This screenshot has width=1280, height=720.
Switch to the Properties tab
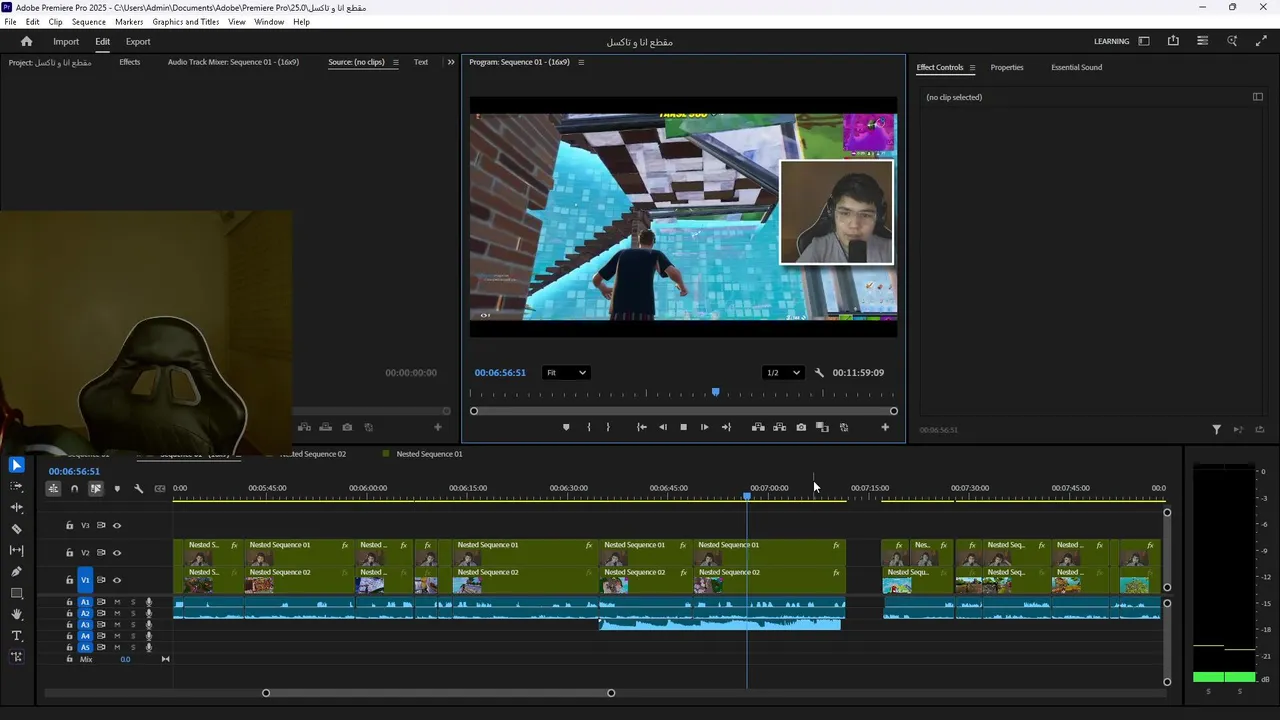click(1007, 68)
